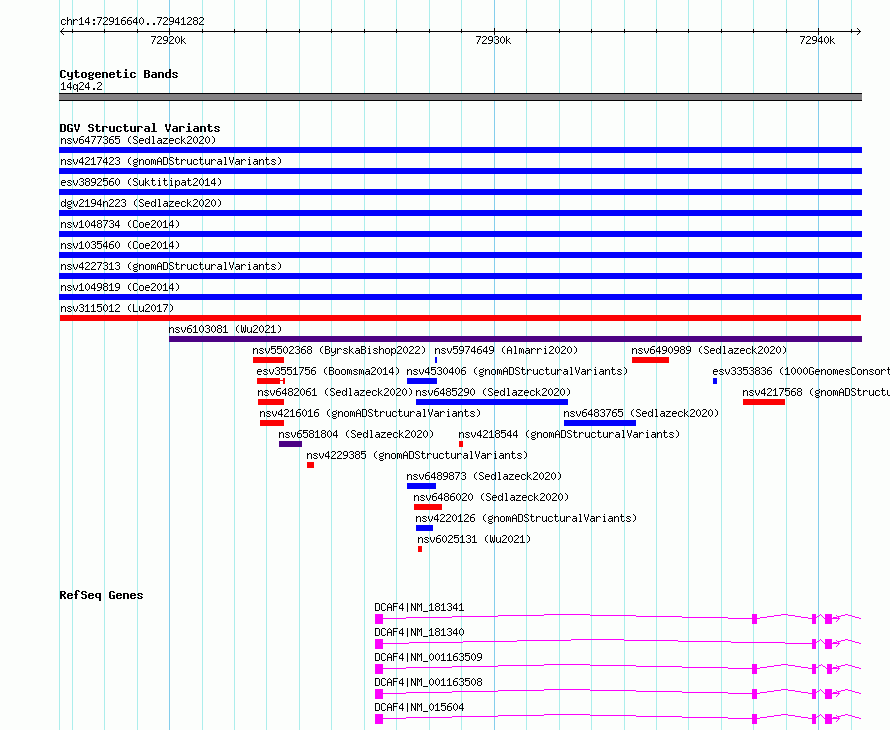Viewport: 890px width, 730px height.
Task: Open the nsv6103081 (Wu2021) label
Action: pyautogui.click(x=225, y=329)
